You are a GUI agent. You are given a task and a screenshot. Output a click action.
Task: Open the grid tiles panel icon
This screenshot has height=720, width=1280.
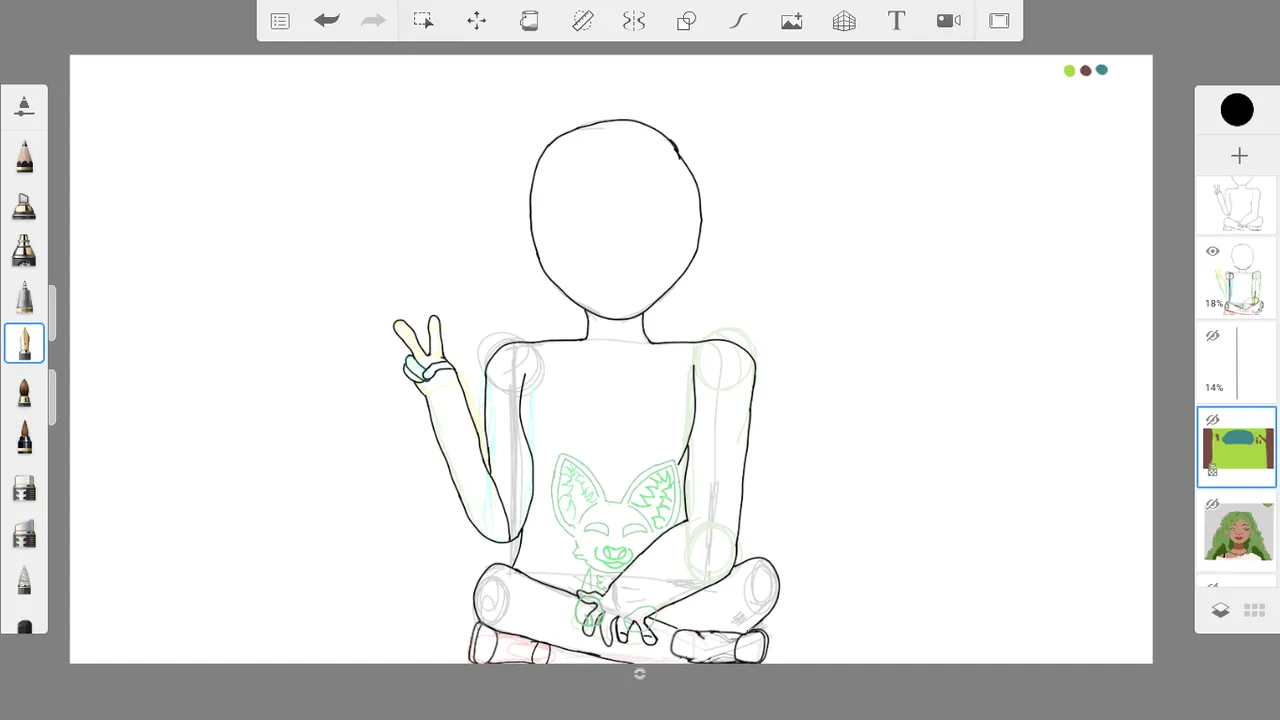click(x=1254, y=610)
